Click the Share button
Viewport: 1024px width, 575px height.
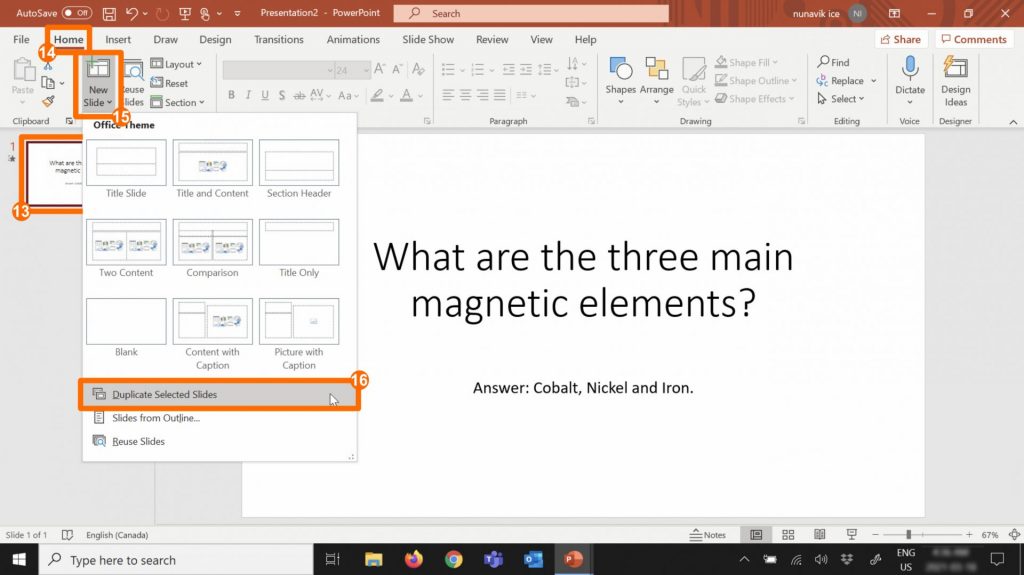899,40
